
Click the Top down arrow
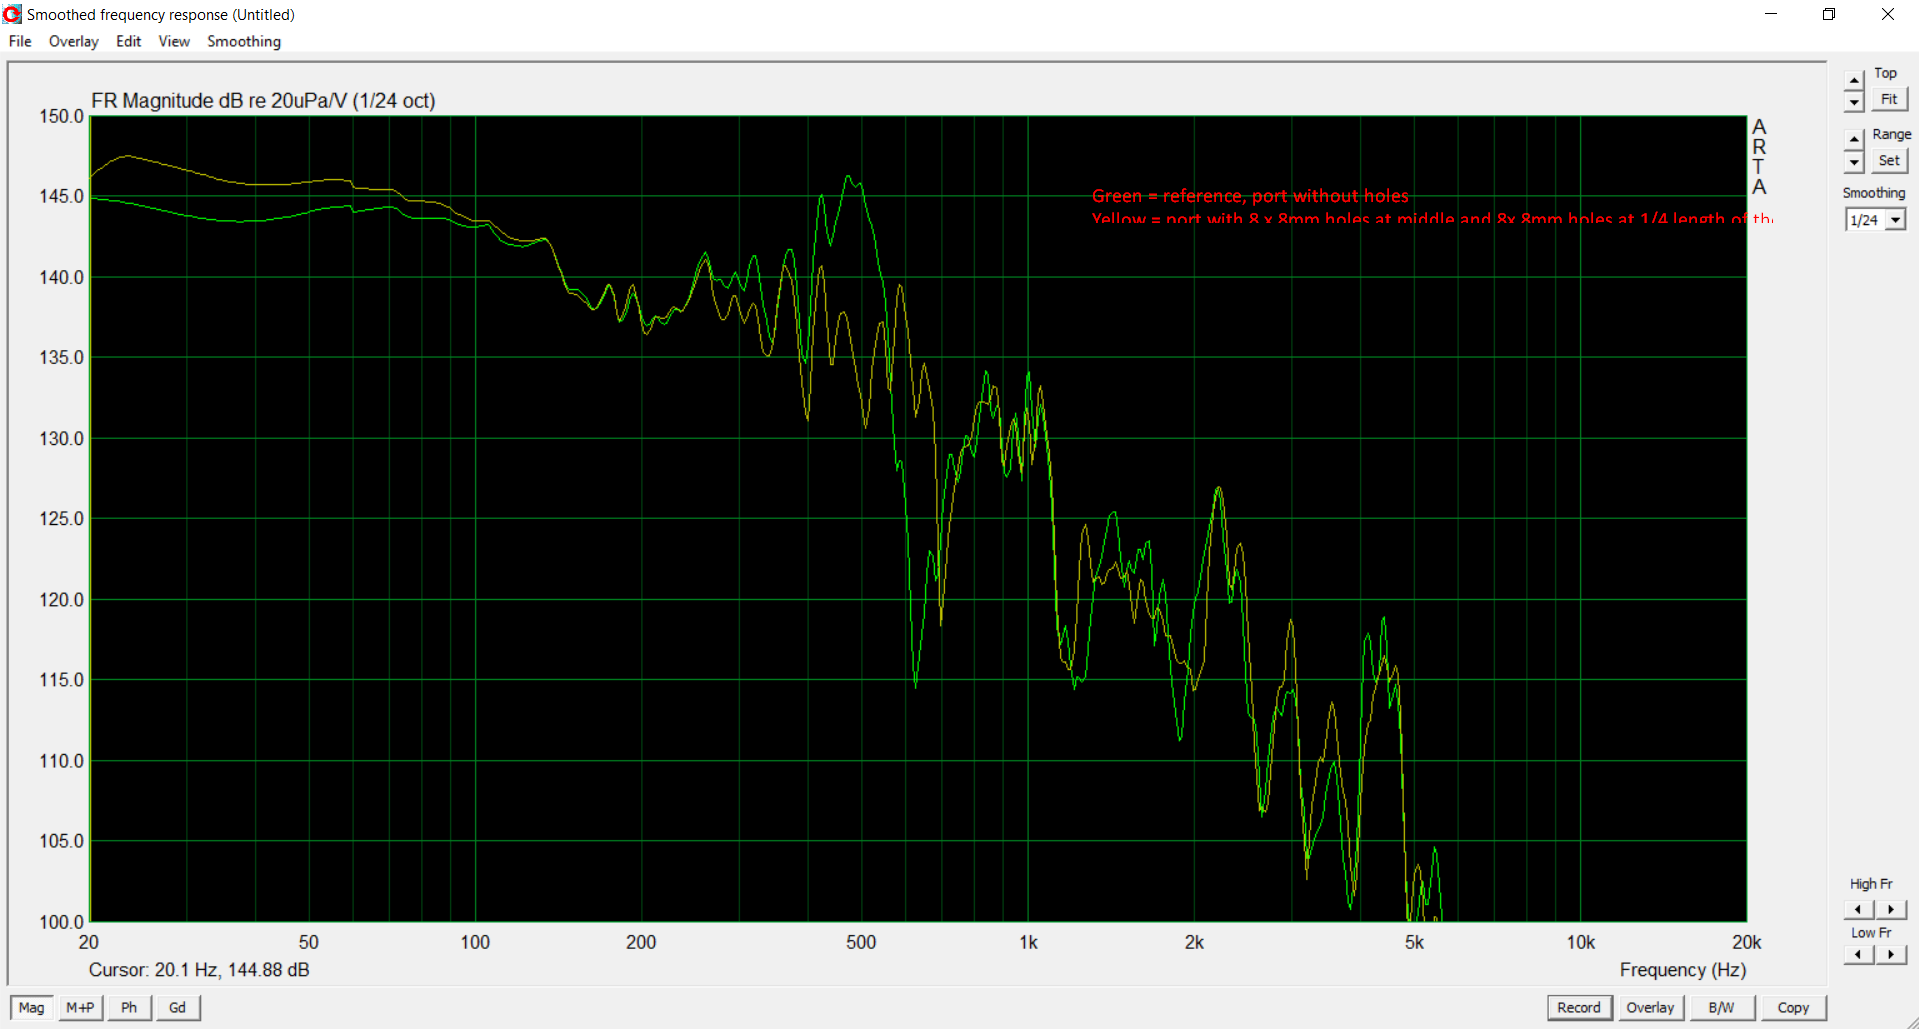coord(1854,102)
